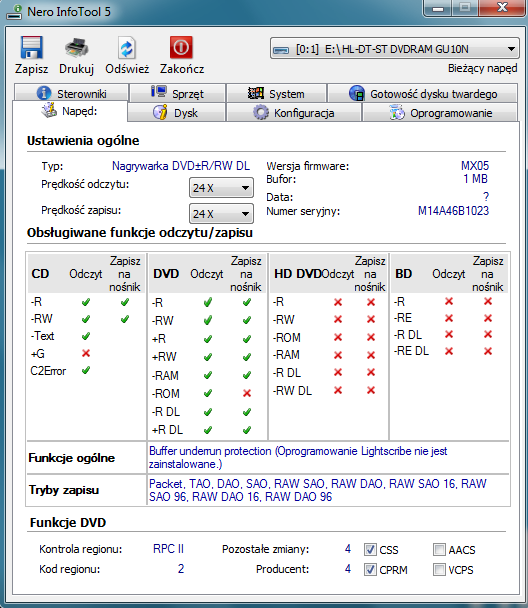Enable the AACS checkbox
Viewport: 528px width, 608px height.
(x=439, y=549)
